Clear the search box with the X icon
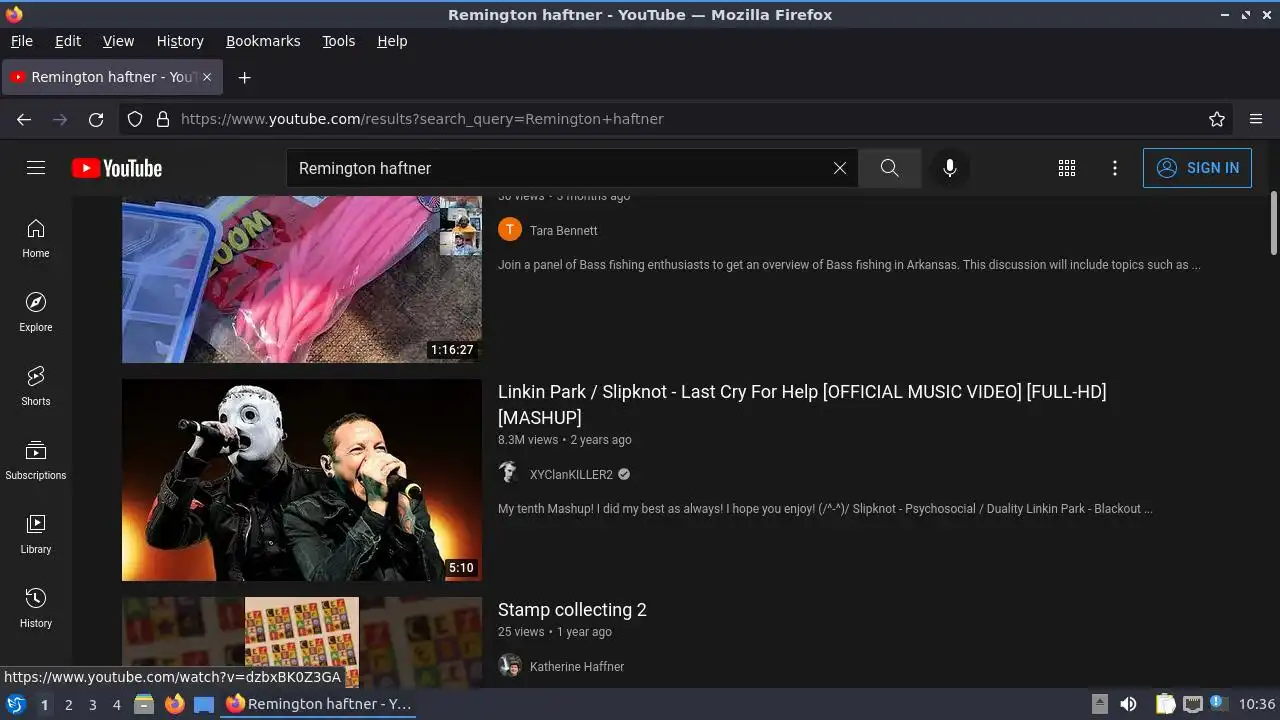This screenshot has height=720, width=1280. click(840, 168)
